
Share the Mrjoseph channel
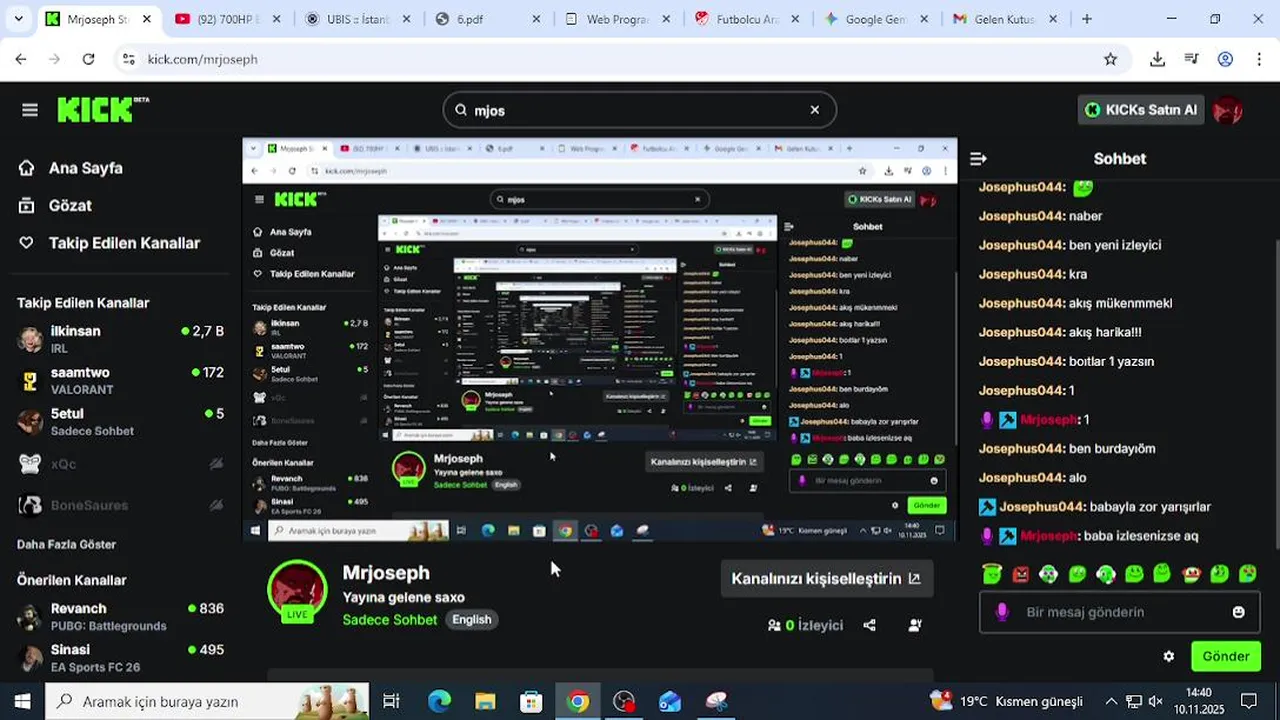coord(869,625)
